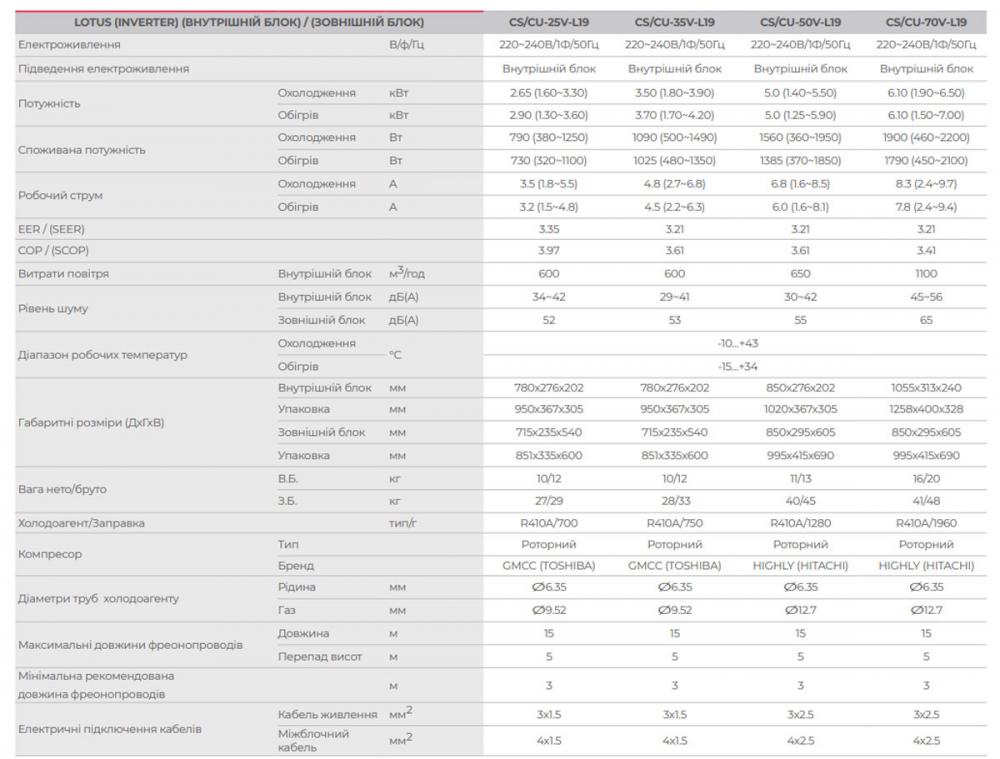This screenshot has height=759, width=1000.
Task: Click the CS/CU-35V-L19 column header
Action: (x=674, y=21)
